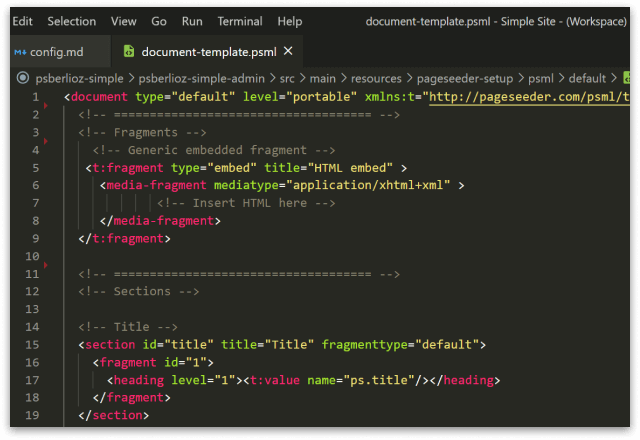This screenshot has height=440, width=640.
Task: Select the document-template.psml tab
Action: click(209, 51)
